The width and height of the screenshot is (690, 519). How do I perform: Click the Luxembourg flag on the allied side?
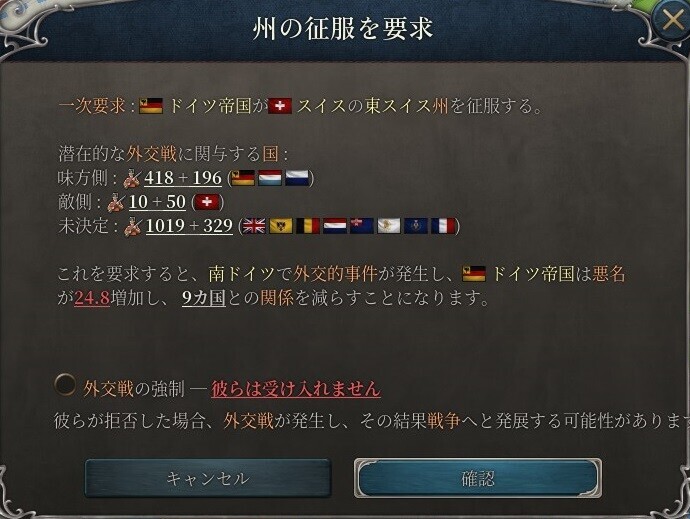click(x=270, y=178)
